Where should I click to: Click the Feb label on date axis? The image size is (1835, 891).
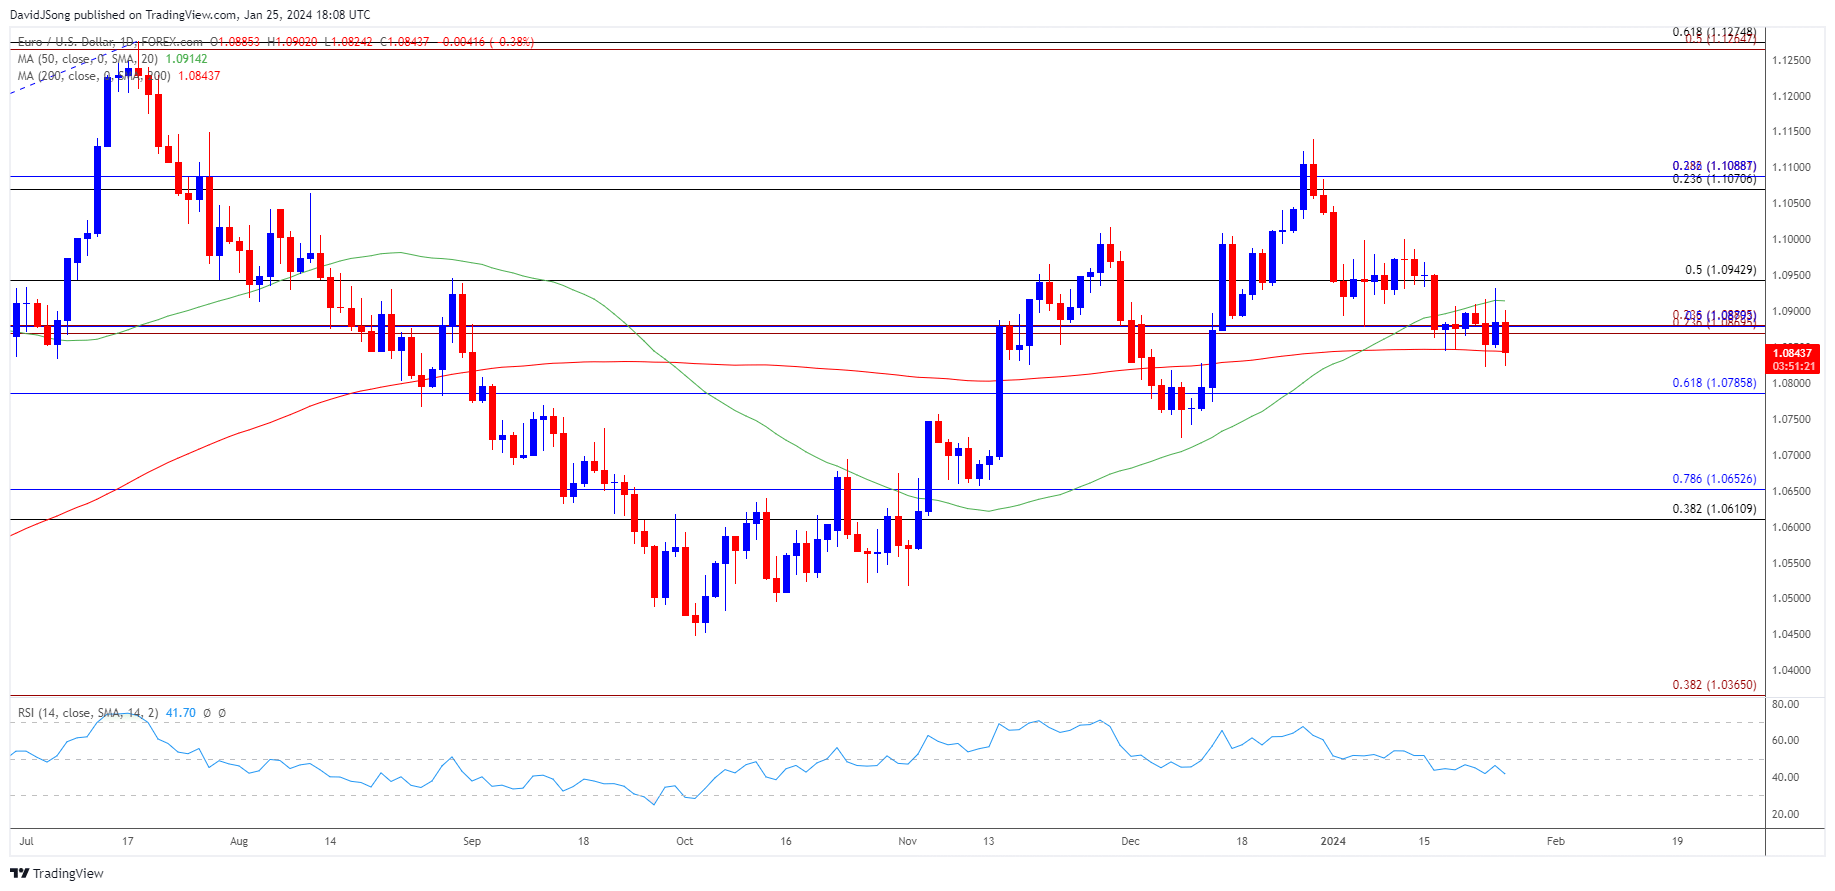click(1556, 842)
